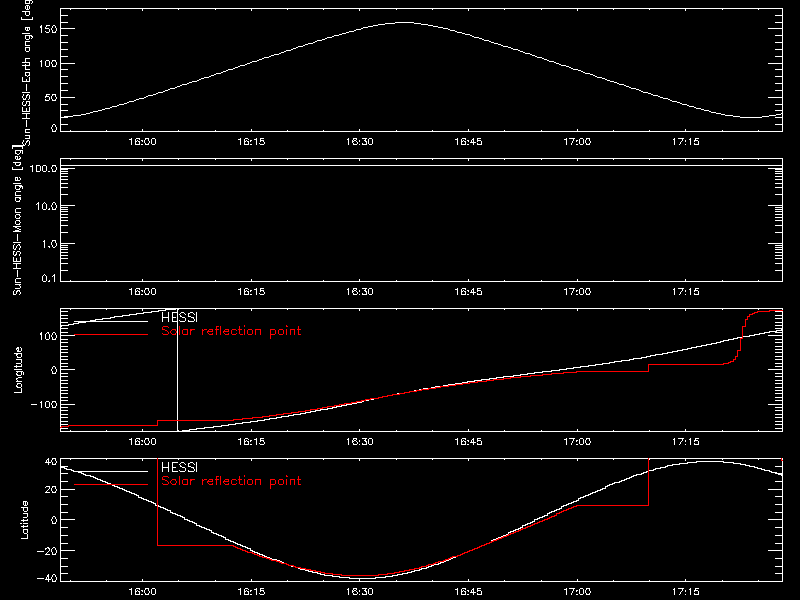Viewport: 800px width, 600px height.
Task: Click the 1.0 tick label on Moon angle axis
Action: pos(49,244)
